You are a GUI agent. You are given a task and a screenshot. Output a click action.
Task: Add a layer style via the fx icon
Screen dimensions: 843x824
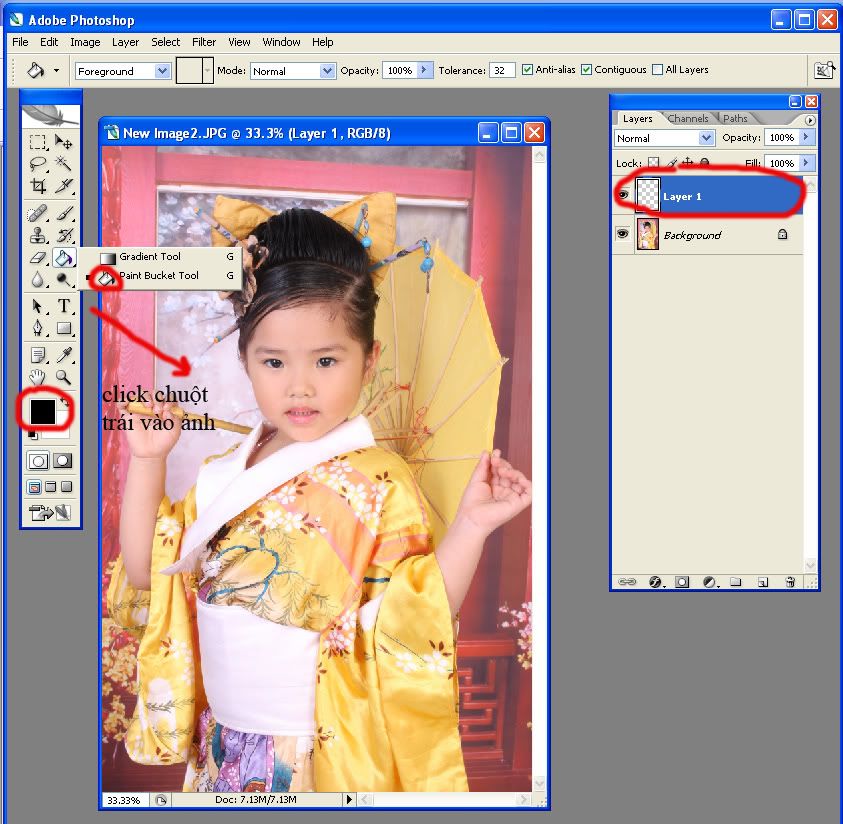[x=656, y=581]
